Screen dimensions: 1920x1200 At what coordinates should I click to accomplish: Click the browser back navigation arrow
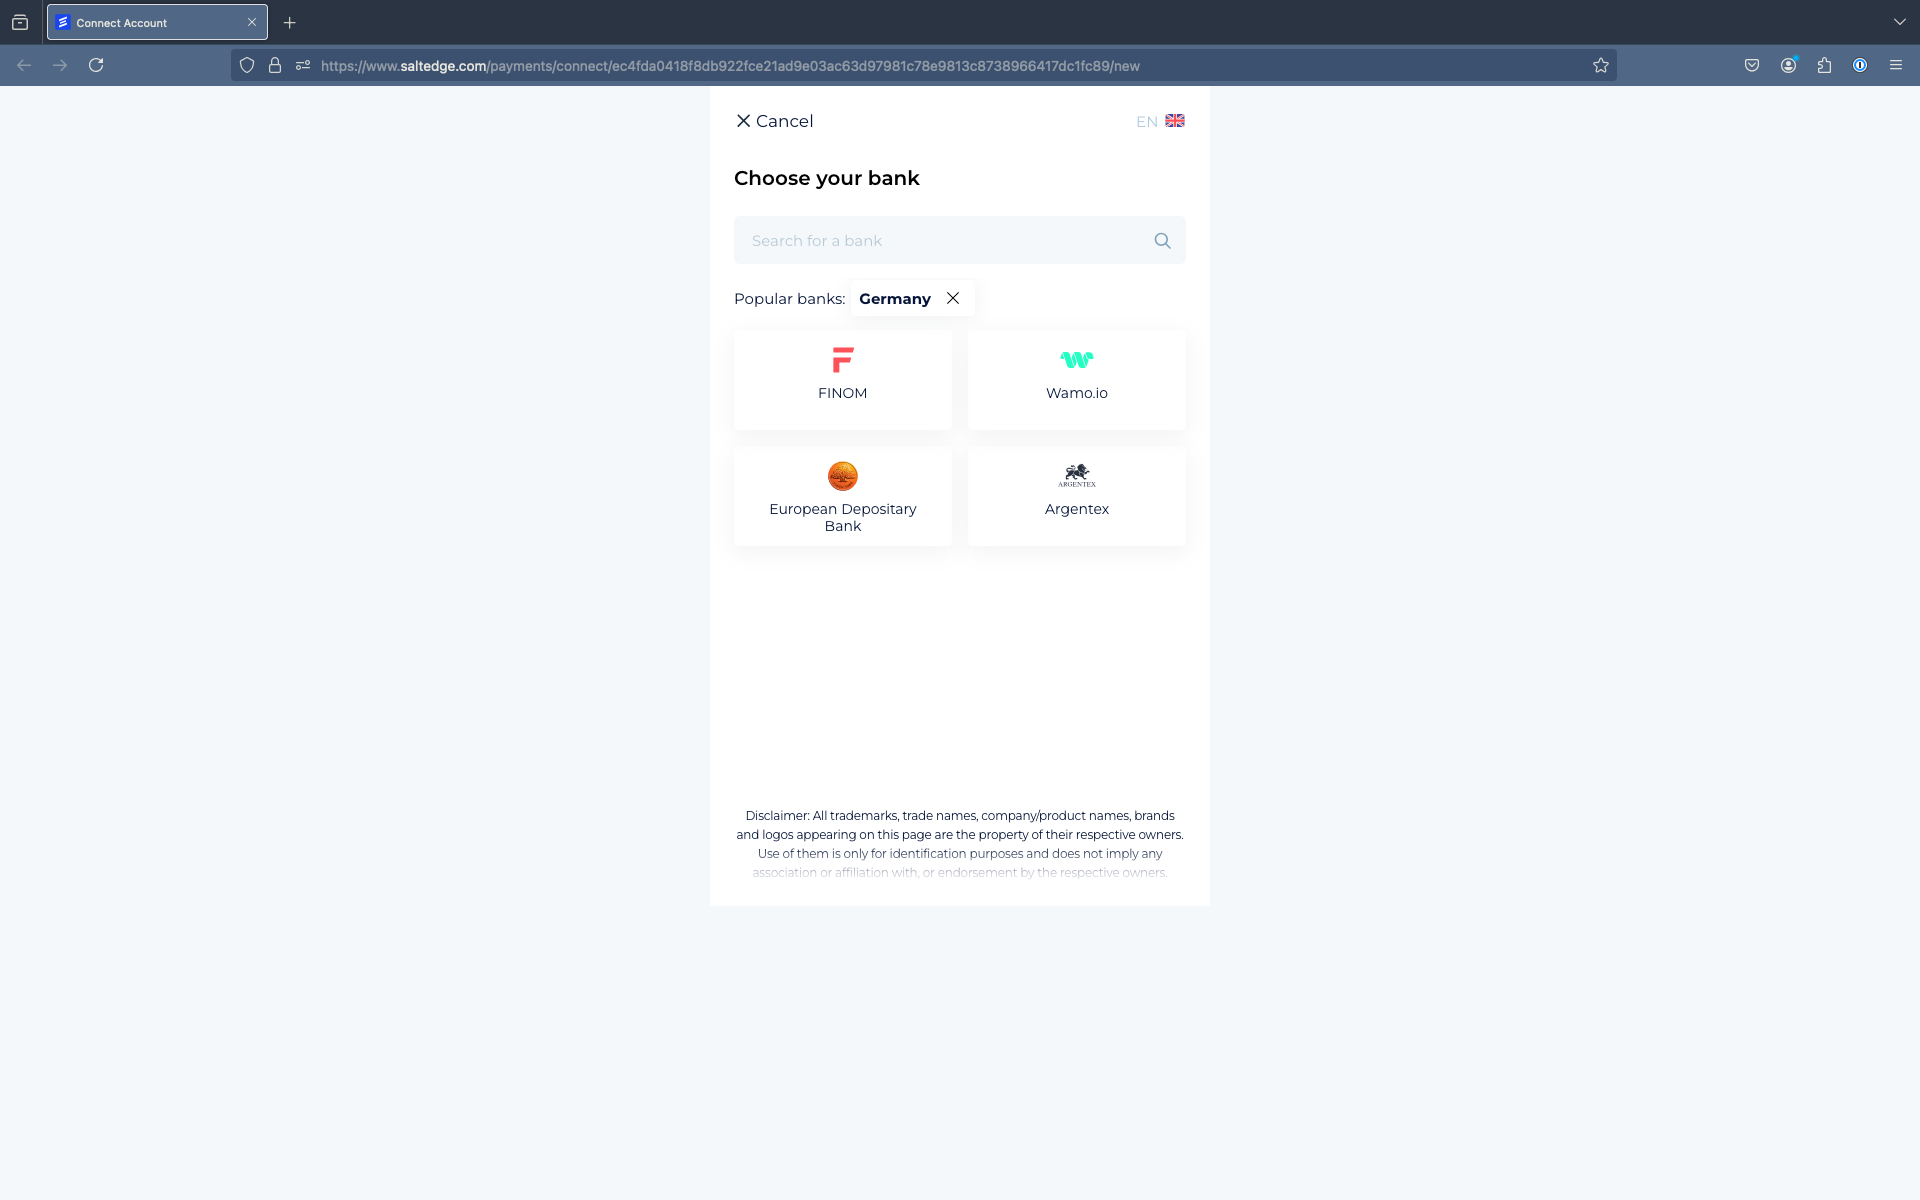click(25, 65)
